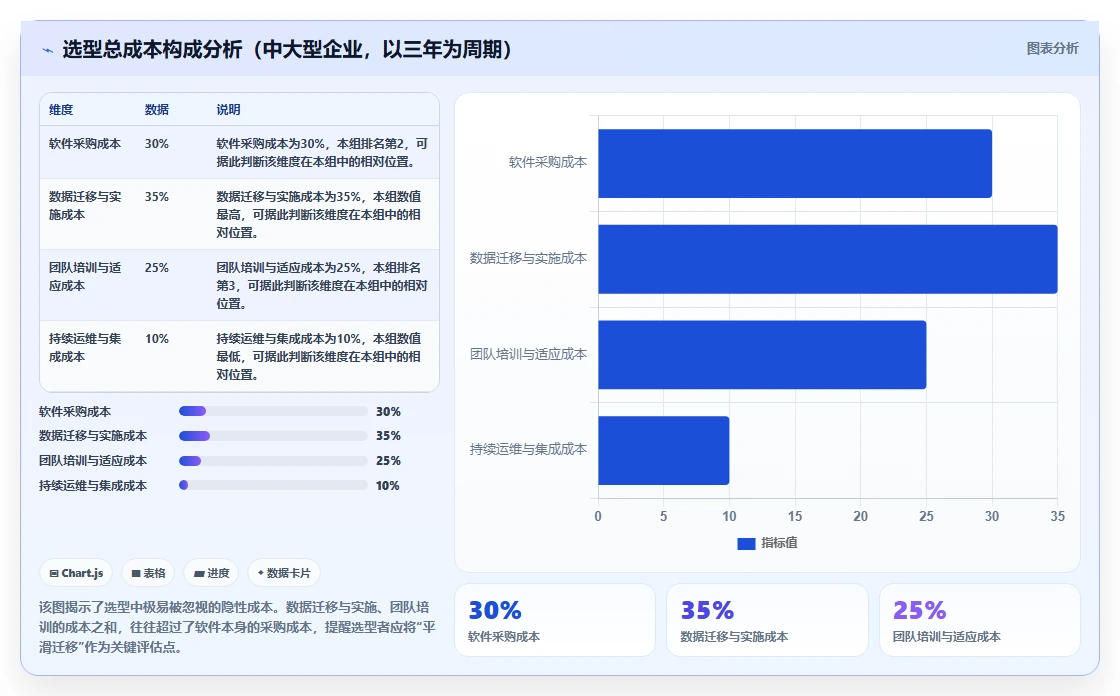The height and width of the screenshot is (696, 1120).
Task: Click the 持续运维与集成成本 y-axis label in the chart
Action: [529, 449]
